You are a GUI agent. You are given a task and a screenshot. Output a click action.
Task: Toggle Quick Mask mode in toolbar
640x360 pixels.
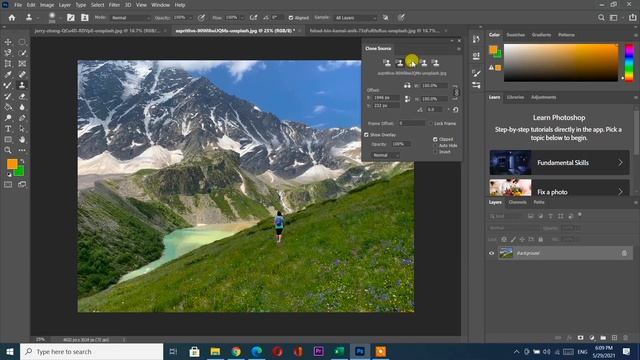(8, 184)
